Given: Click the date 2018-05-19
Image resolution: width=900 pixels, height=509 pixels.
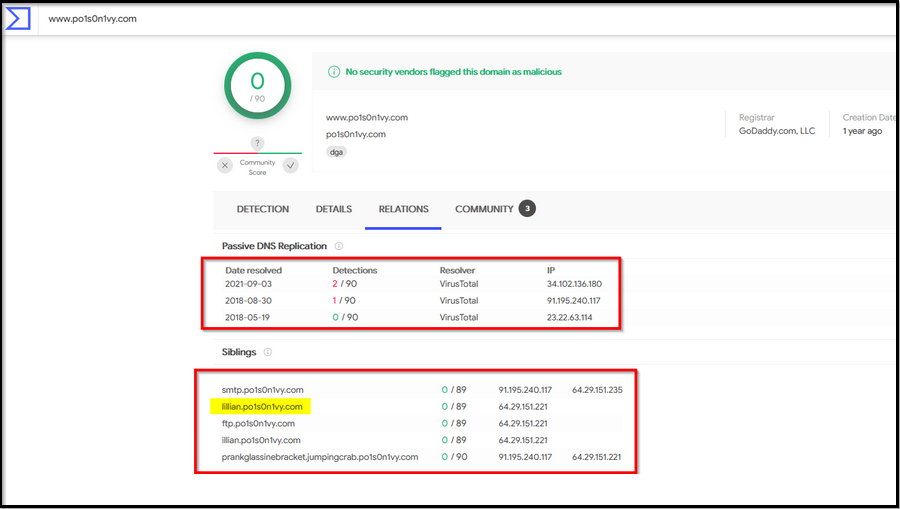Looking at the screenshot, I should [247, 317].
